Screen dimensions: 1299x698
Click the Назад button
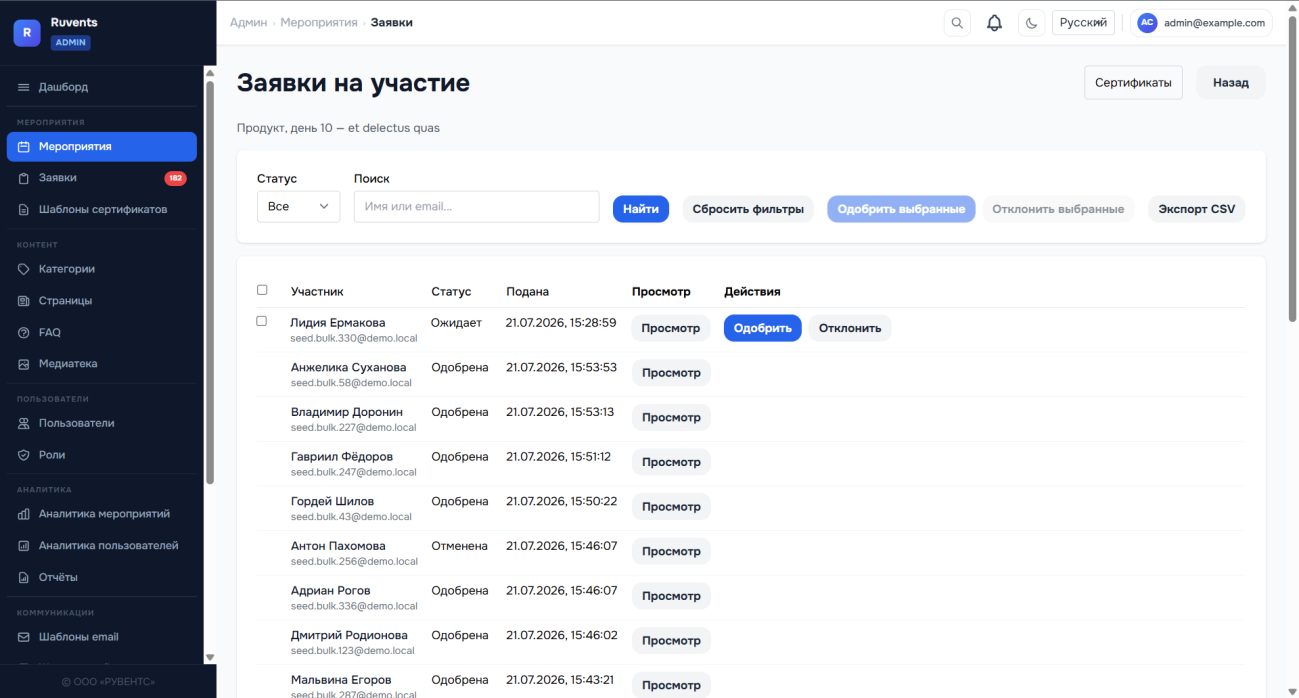coord(1231,83)
